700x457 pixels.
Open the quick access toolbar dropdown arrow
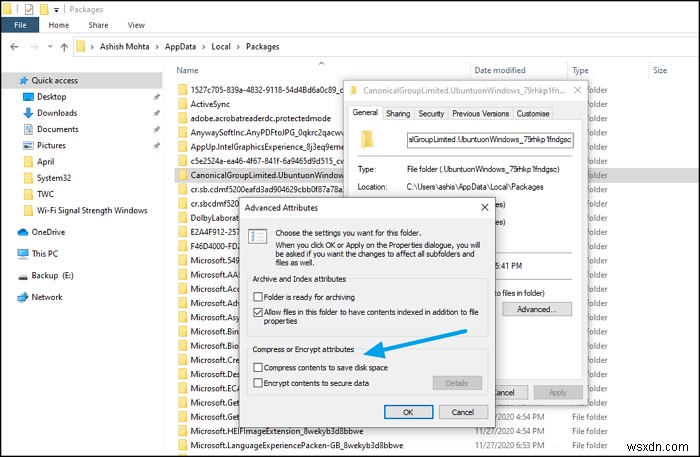click(56, 9)
